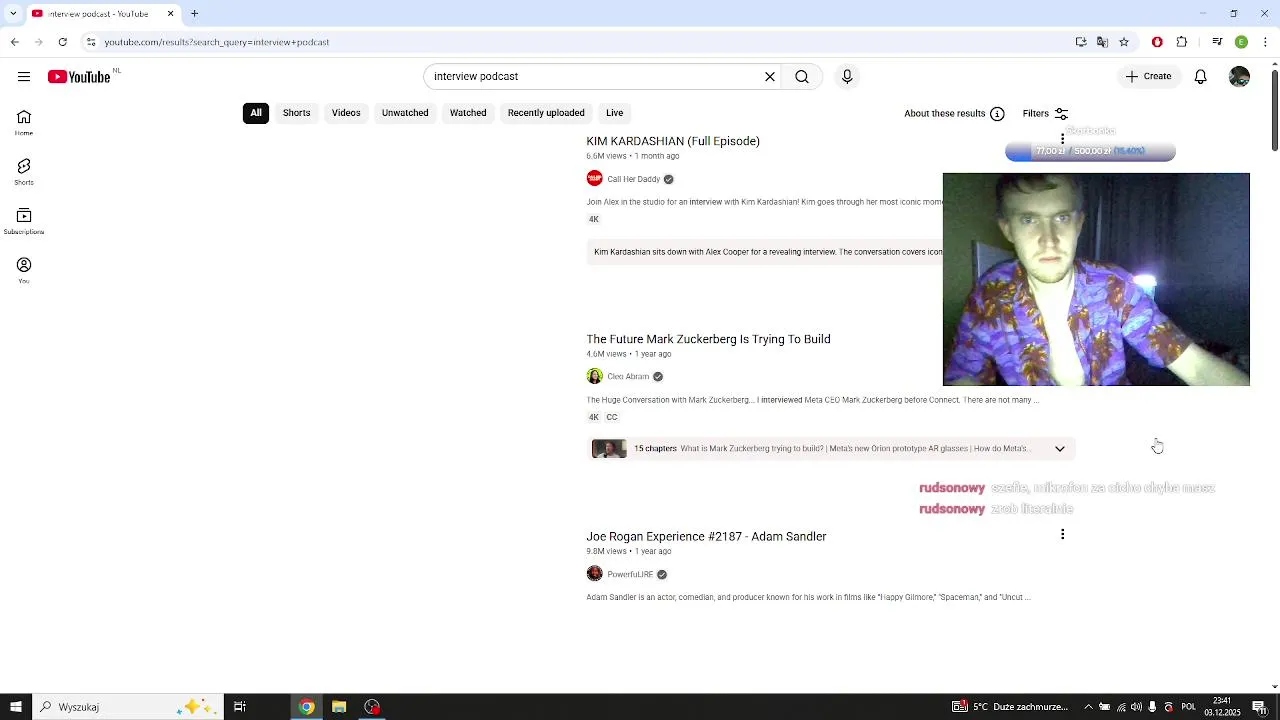Go back using the browser back arrow
Viewport: 1280px width, 720px height.
point(14,42)
